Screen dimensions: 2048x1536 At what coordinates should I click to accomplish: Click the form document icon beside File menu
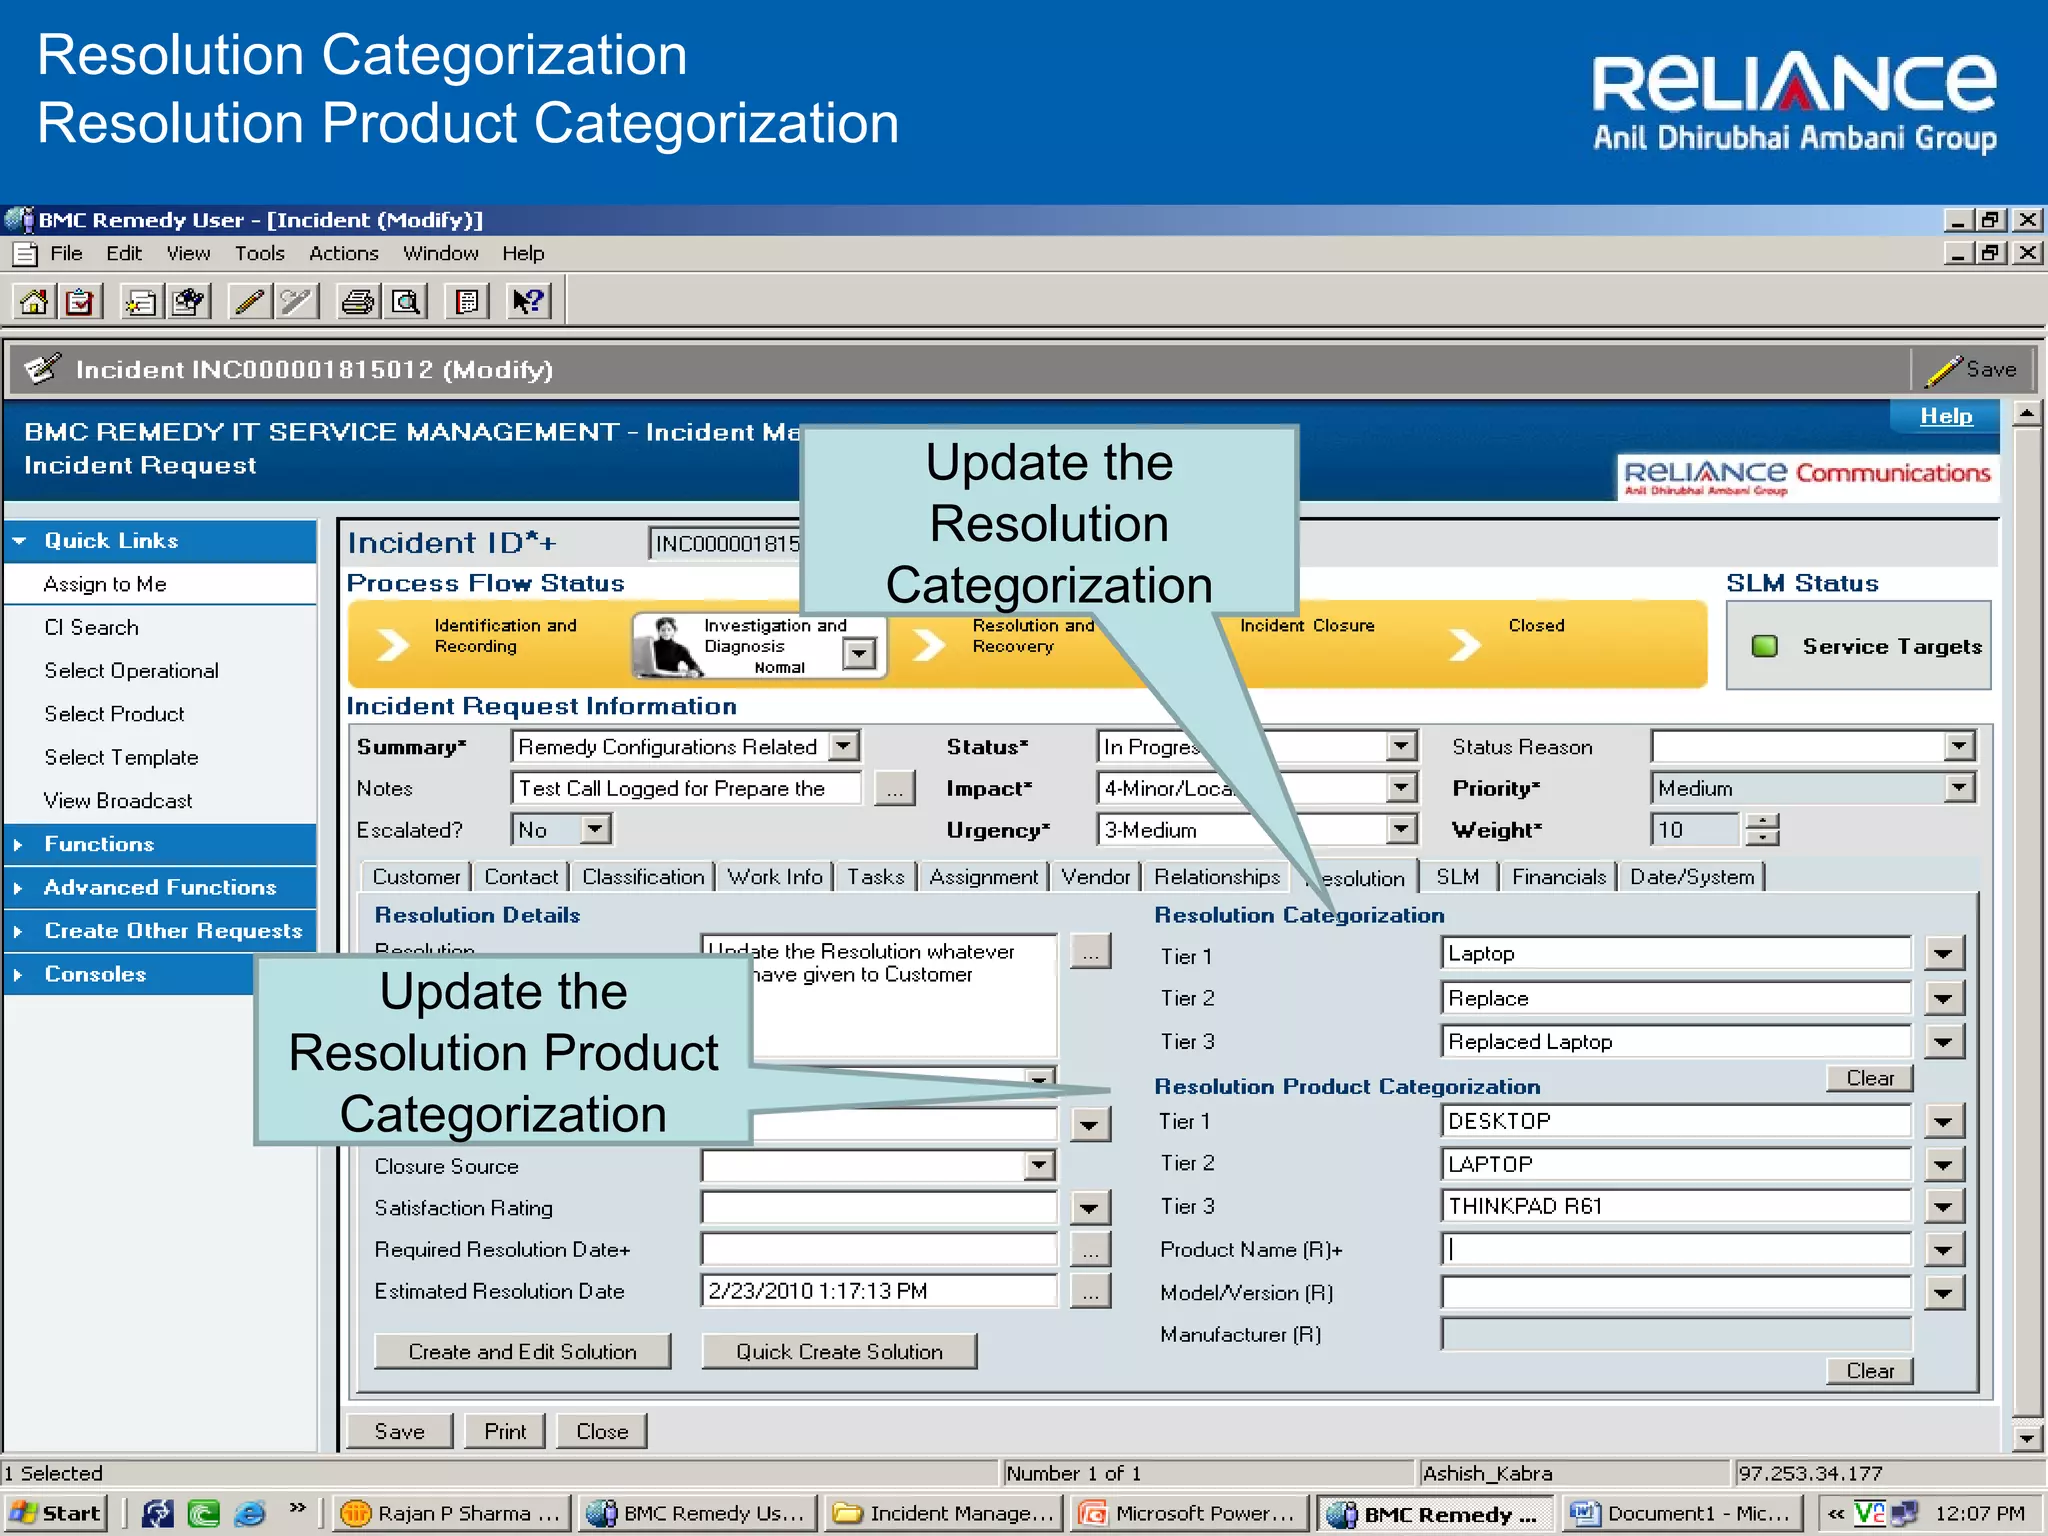25,254
